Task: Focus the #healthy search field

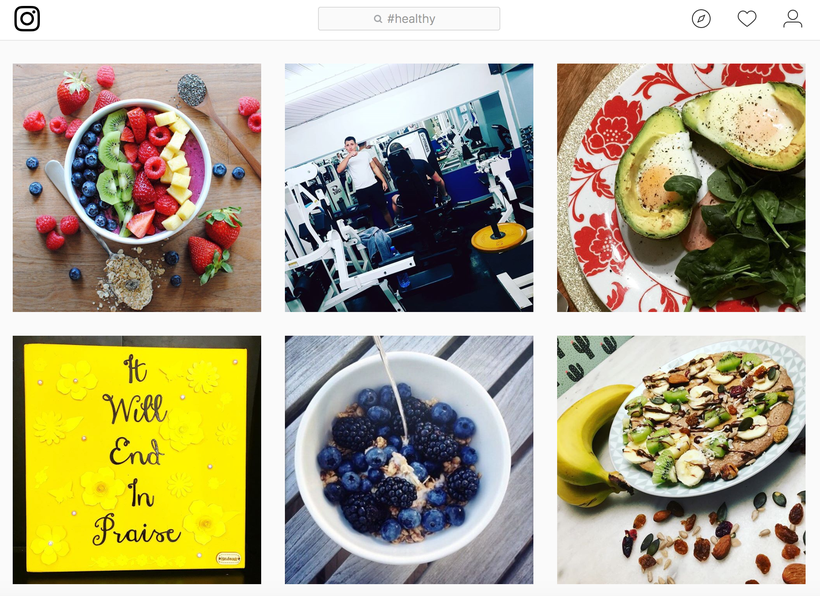Action: pyautogui.click(x=409, y=19)
